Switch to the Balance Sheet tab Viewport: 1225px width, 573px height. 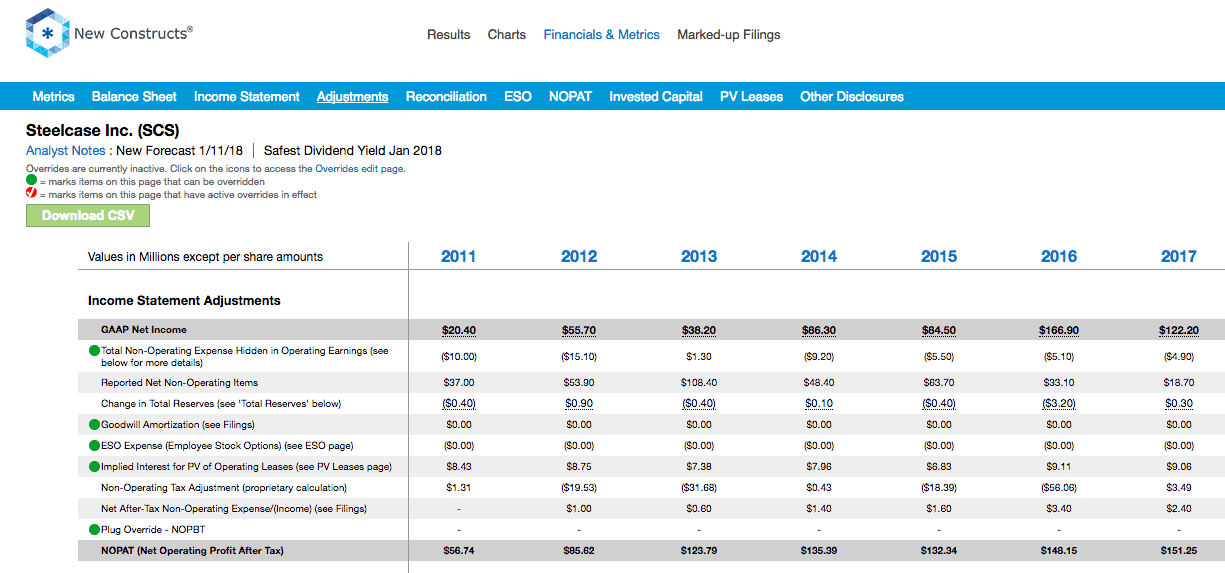coord(134,97)
